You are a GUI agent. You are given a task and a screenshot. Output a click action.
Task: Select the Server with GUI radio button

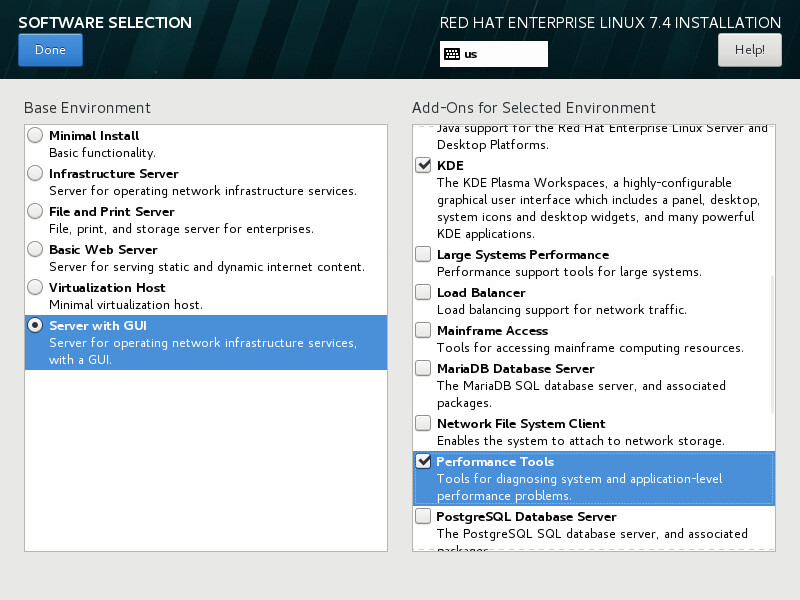[35, 326]
